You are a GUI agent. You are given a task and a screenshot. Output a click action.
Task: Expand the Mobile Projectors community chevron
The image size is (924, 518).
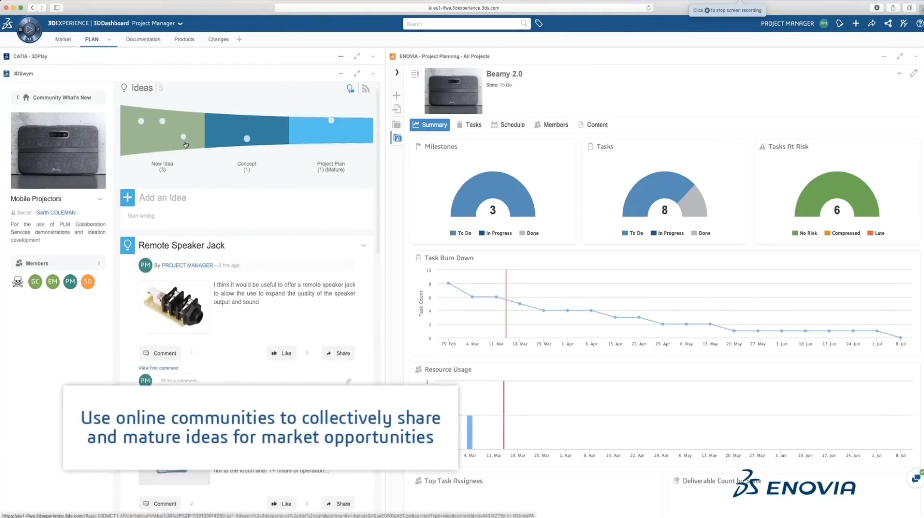[x=100, y=199]
